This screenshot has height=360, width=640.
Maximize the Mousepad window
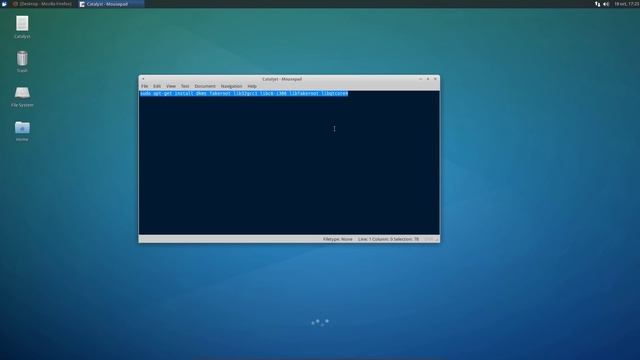point(428,79)
